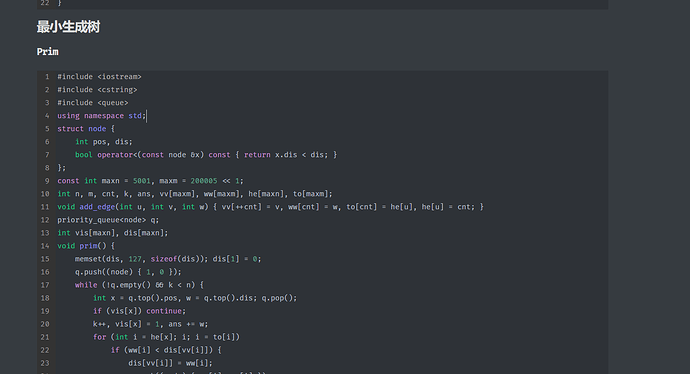Screen dimensions: 690x374
Task: Select the '#include <queue>' code line
Action: [93, 103]
